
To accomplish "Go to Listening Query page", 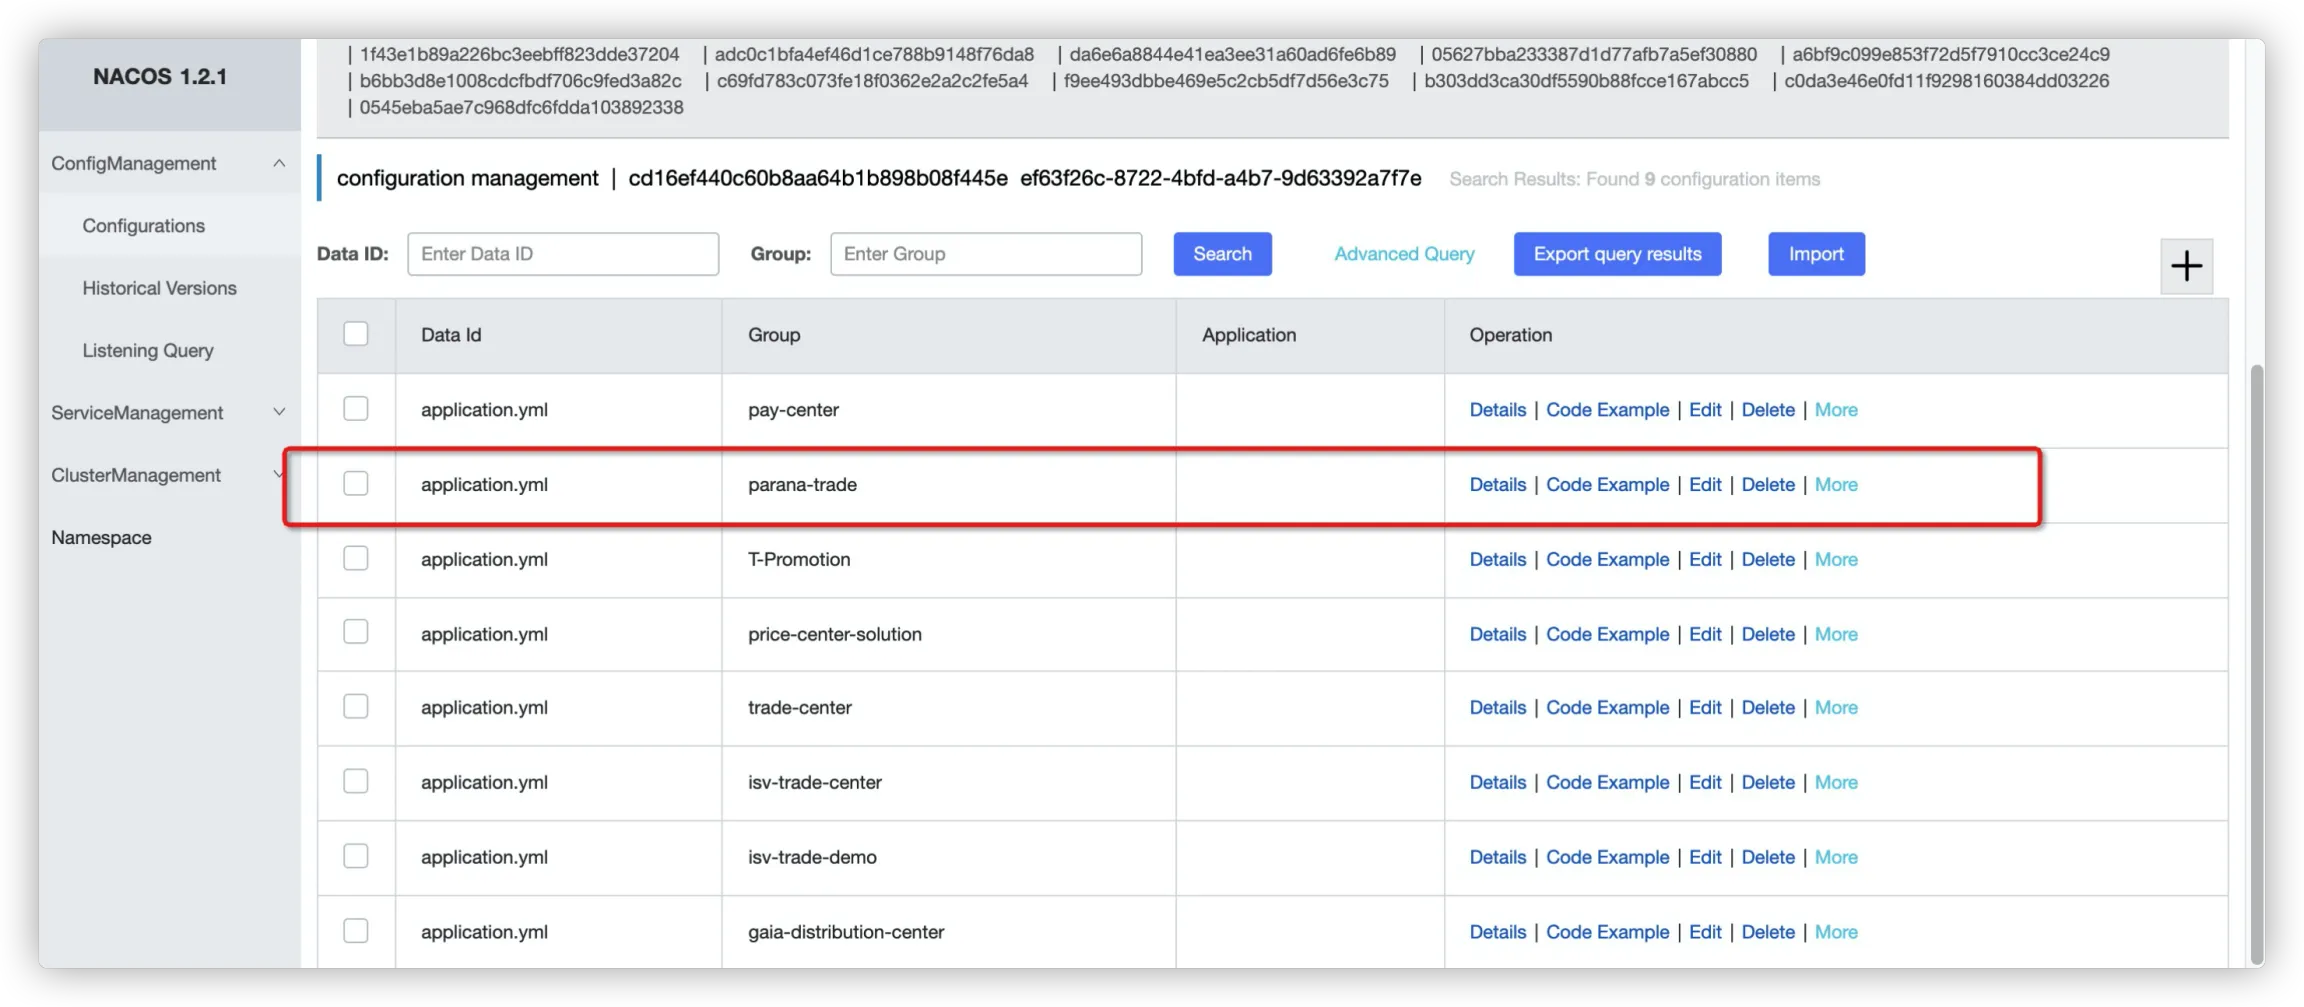I will 148,351.
